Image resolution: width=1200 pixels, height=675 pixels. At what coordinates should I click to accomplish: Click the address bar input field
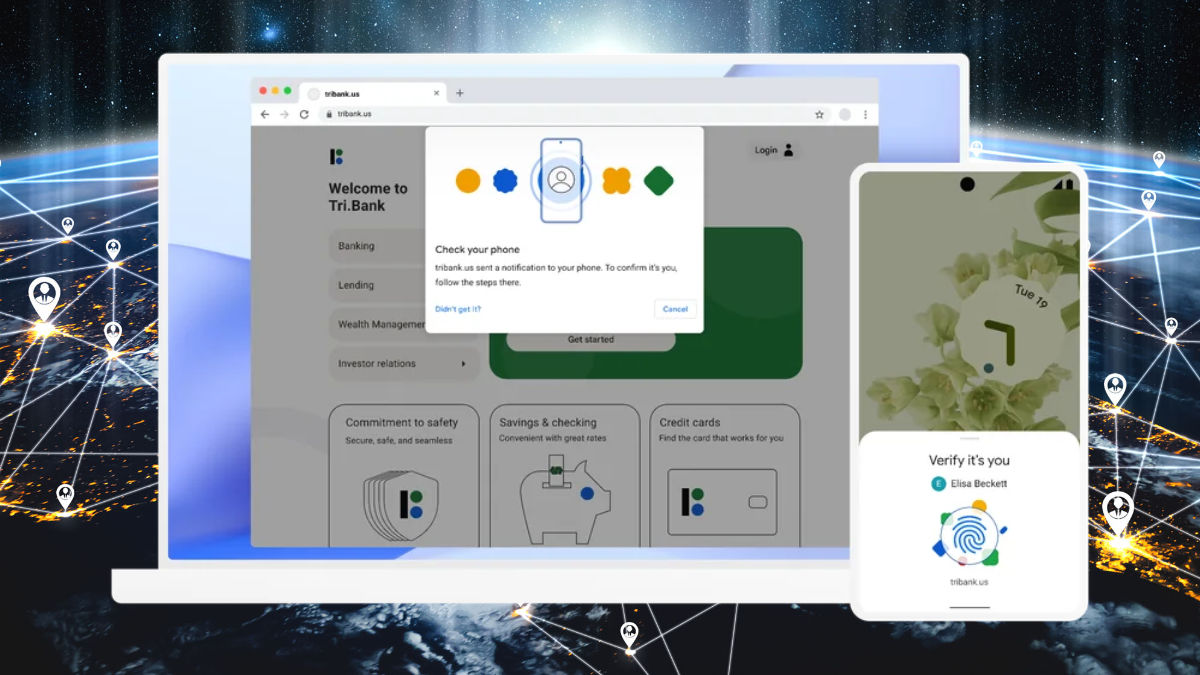(450, 114)
